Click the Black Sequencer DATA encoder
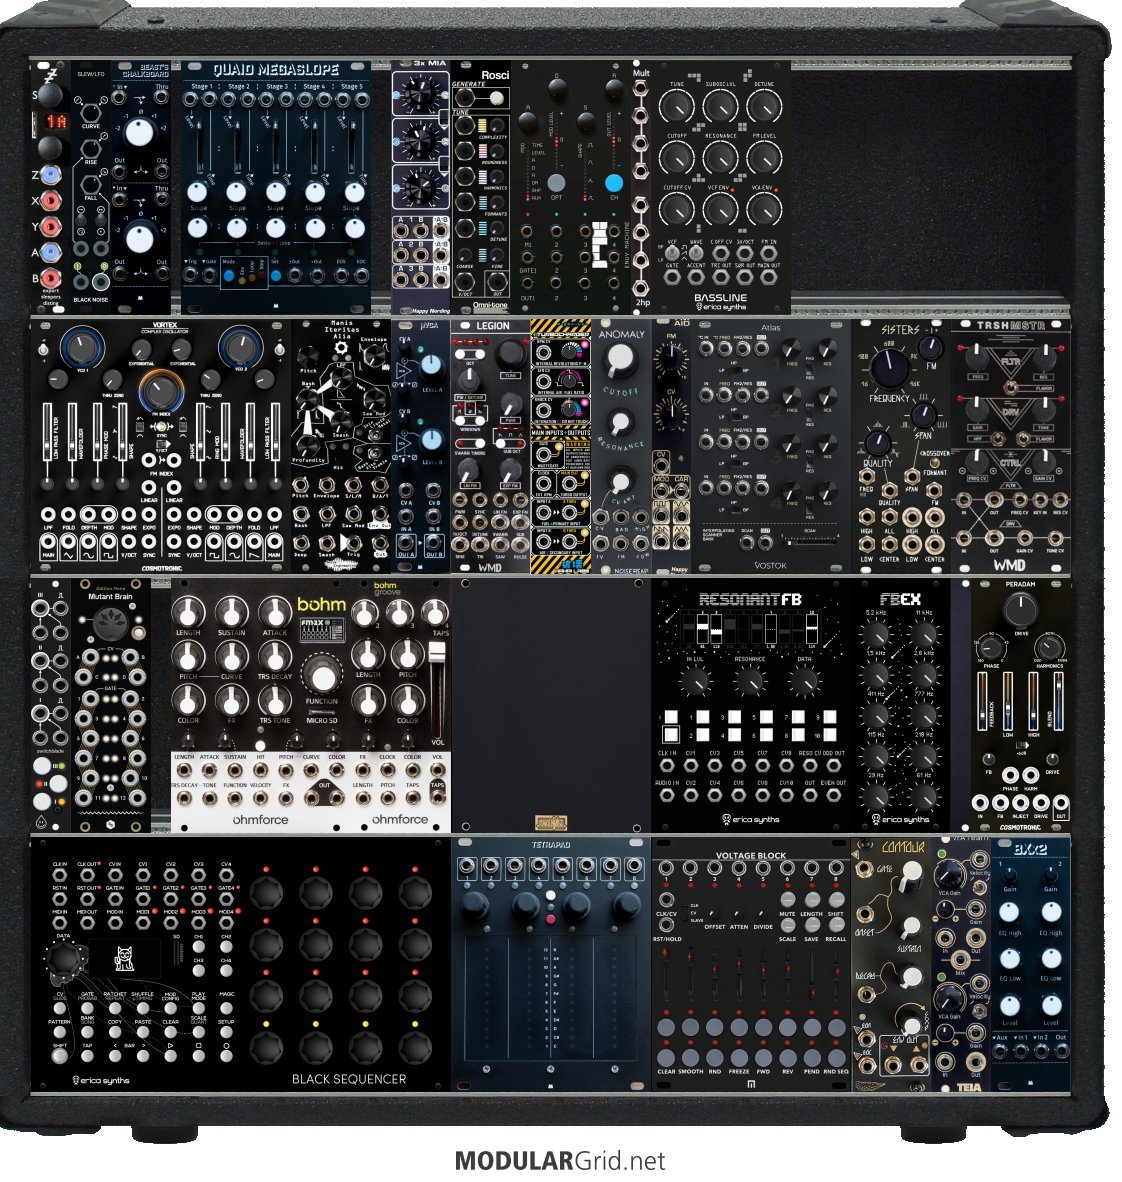This screenshot has width=1122, height=1182. (64, 959)
